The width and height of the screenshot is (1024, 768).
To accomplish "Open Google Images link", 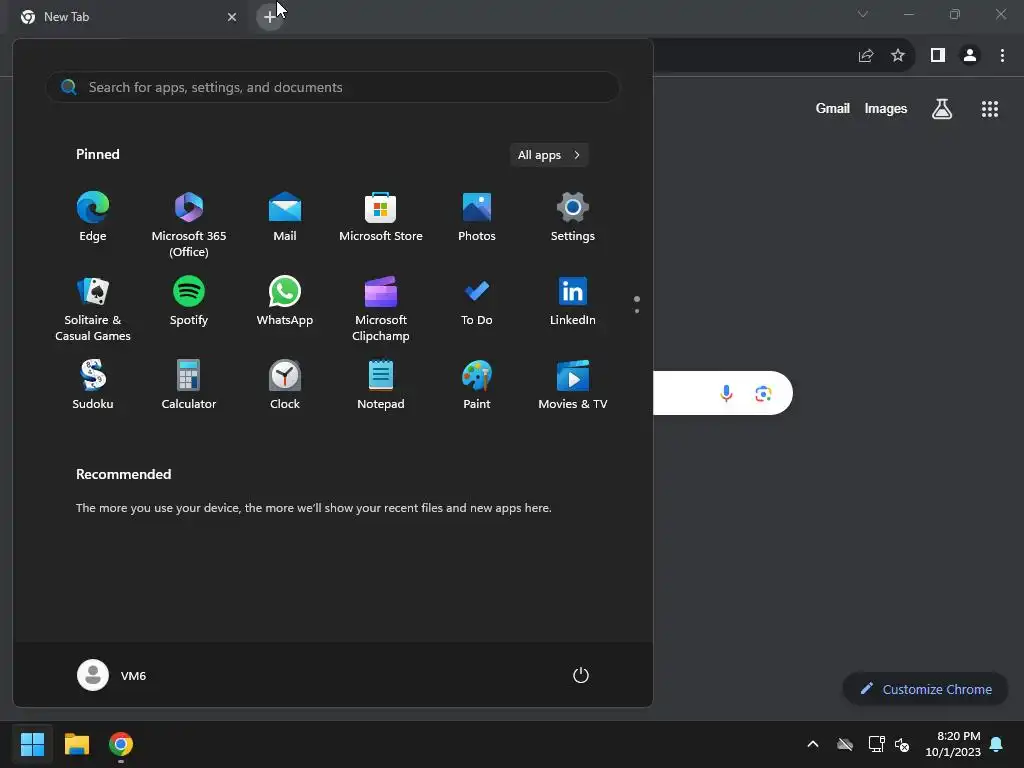I will [886, 108].
